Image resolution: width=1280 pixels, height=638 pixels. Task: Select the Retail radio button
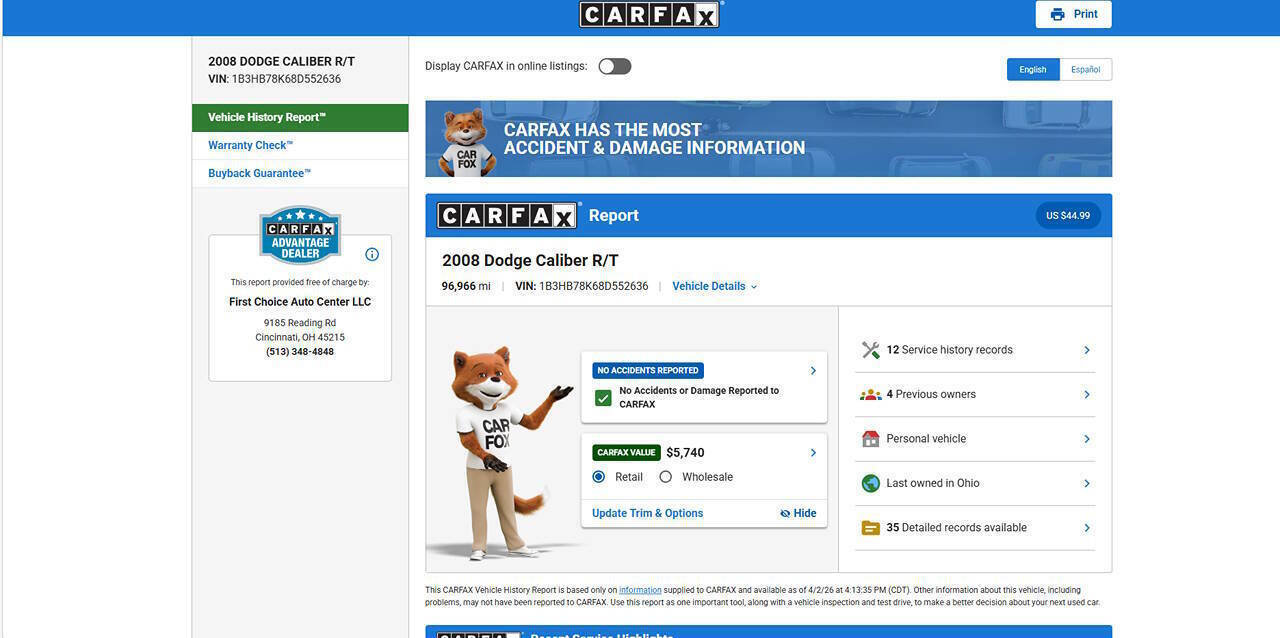599,477
